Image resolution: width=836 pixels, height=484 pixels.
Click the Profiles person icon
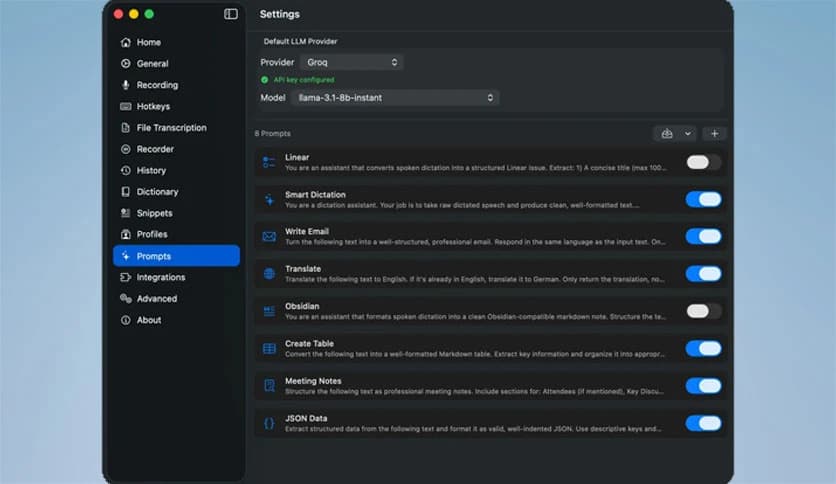point(125,234)
